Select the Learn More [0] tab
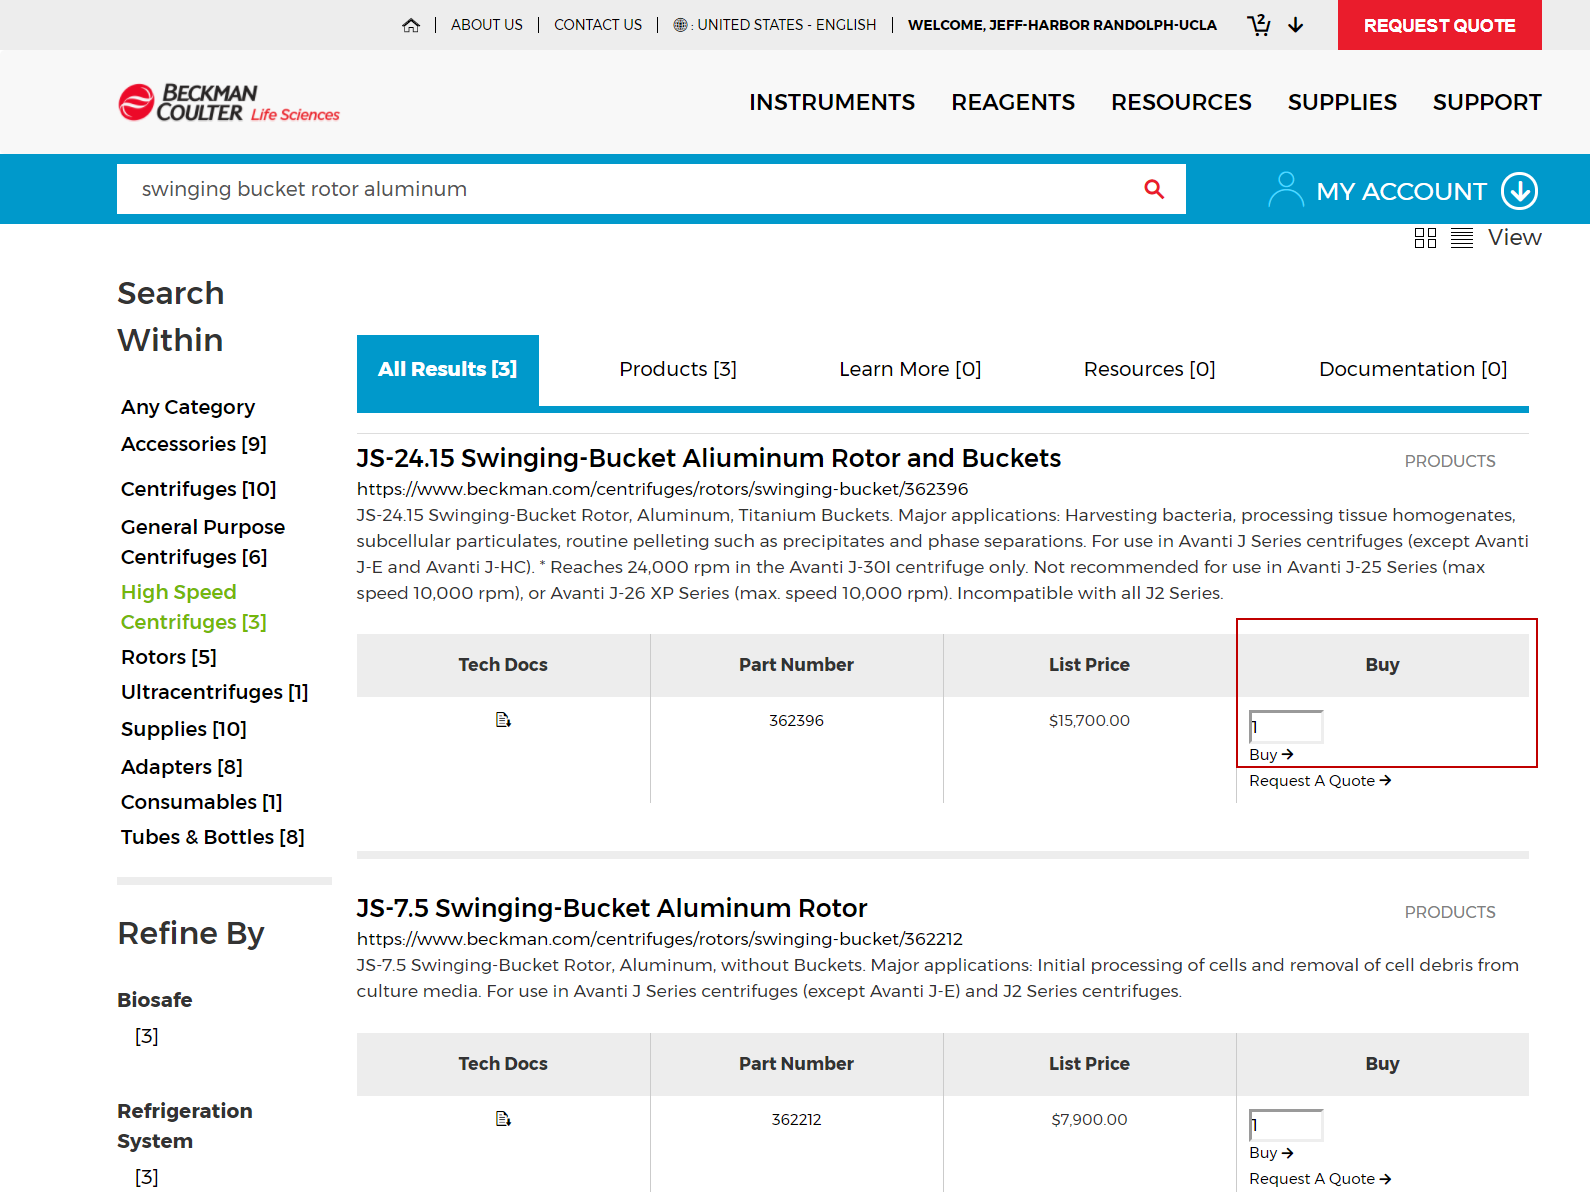This screenshot has height=1192, width=1590. pyautogui.click(x=910, y=369)
